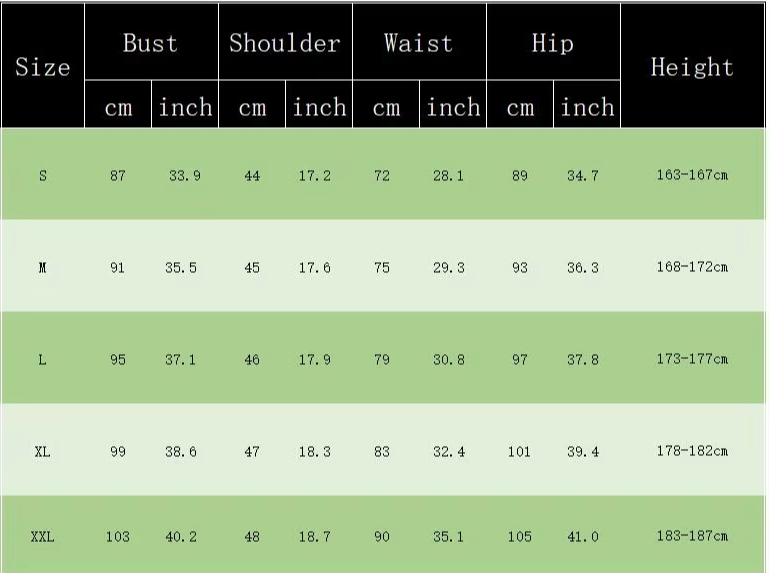Click the L size row label
Screen dimensions: 770x573
[x=43, y=360]
